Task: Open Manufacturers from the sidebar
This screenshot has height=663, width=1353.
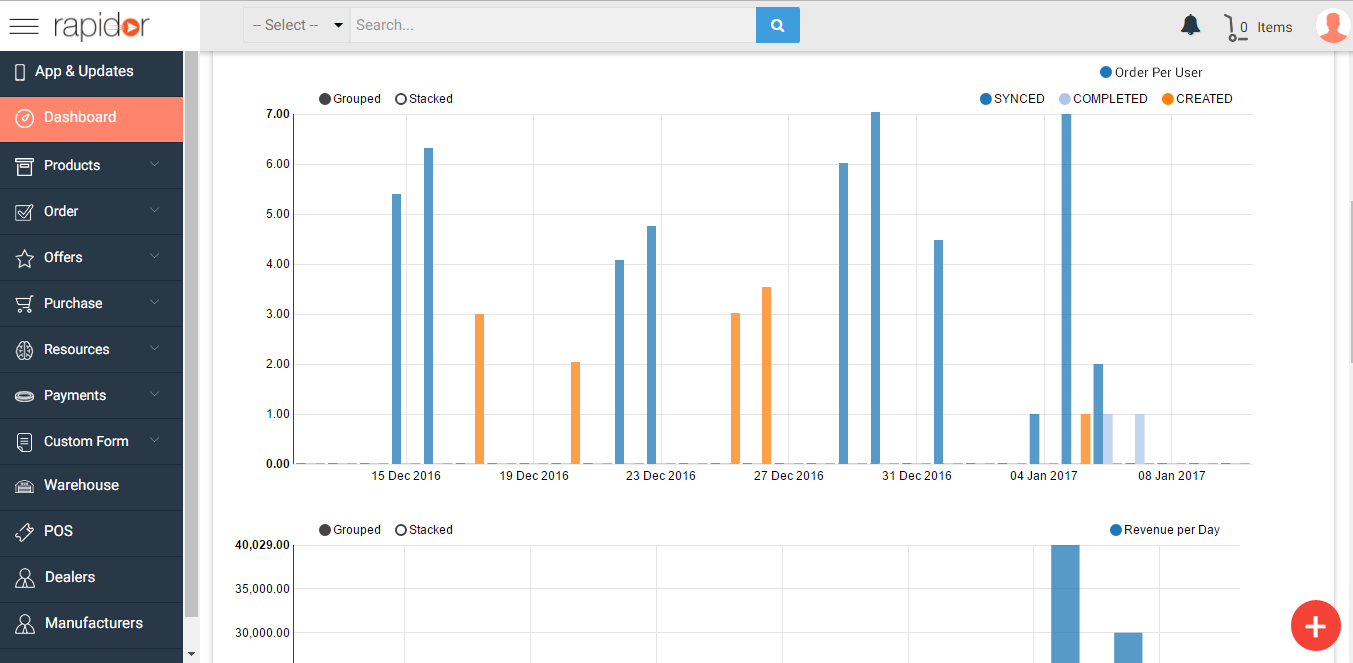Action: pos(93,623)
